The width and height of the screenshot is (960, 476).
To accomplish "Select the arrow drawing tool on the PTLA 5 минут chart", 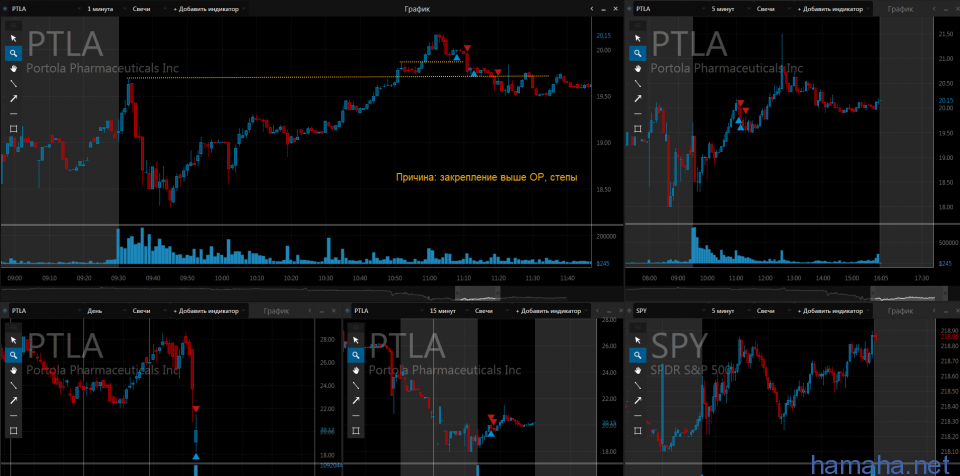I will [x=637, y=98].
